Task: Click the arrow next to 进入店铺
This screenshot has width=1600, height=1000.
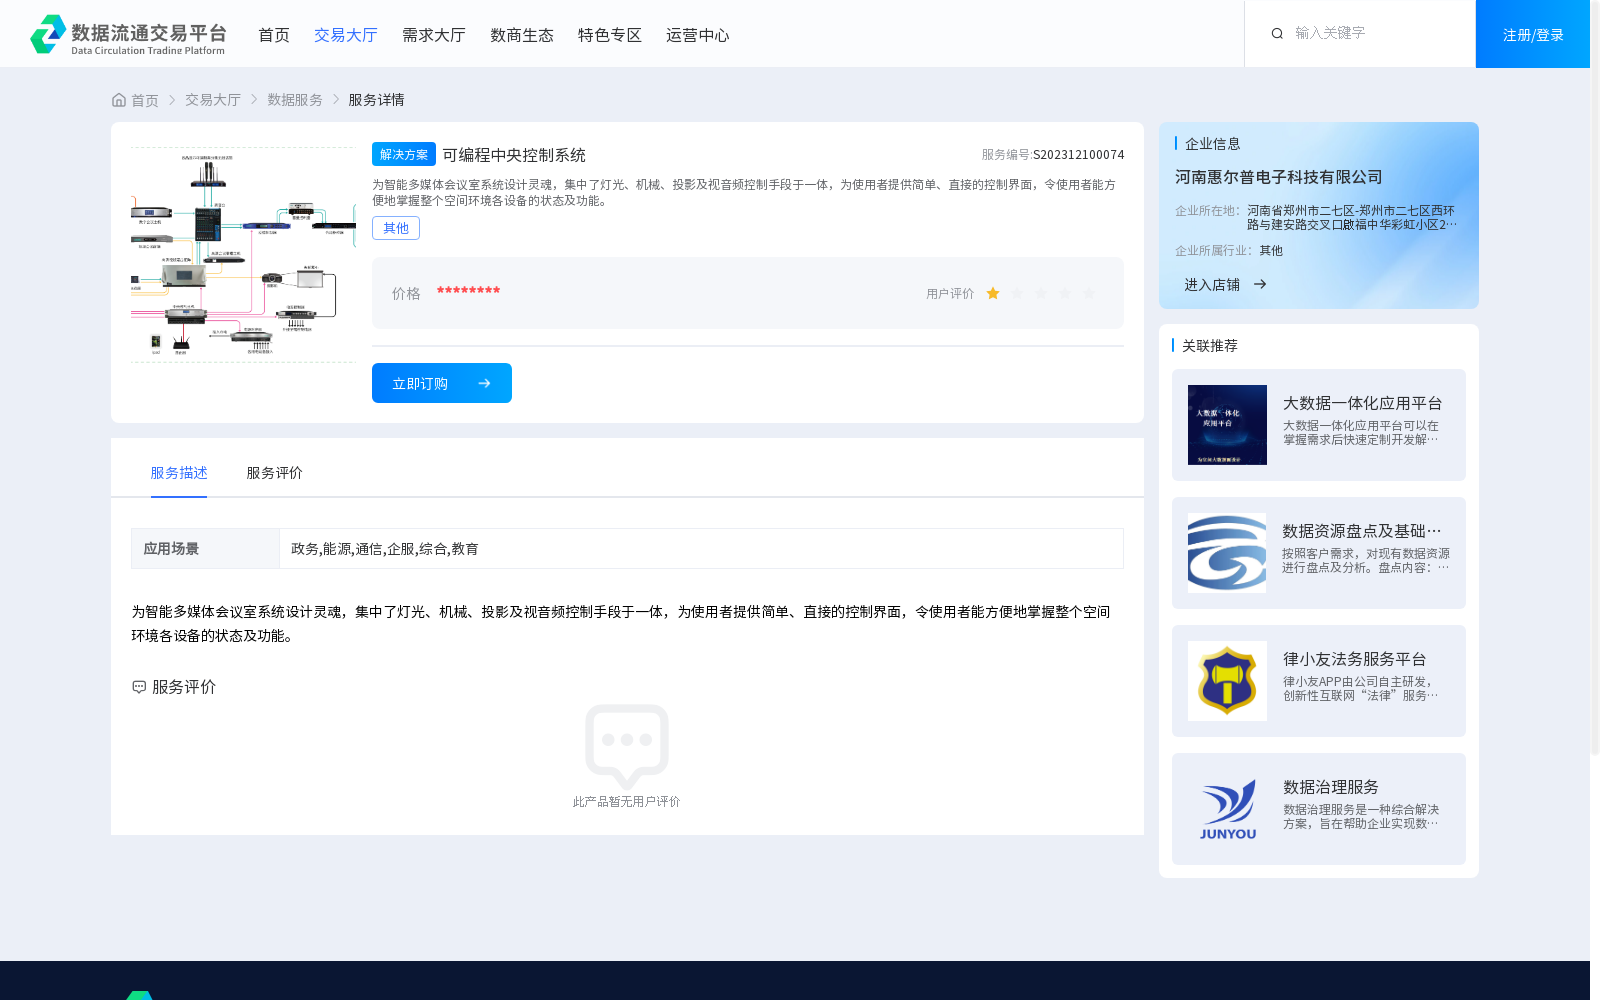Action: pos(1260,285)
